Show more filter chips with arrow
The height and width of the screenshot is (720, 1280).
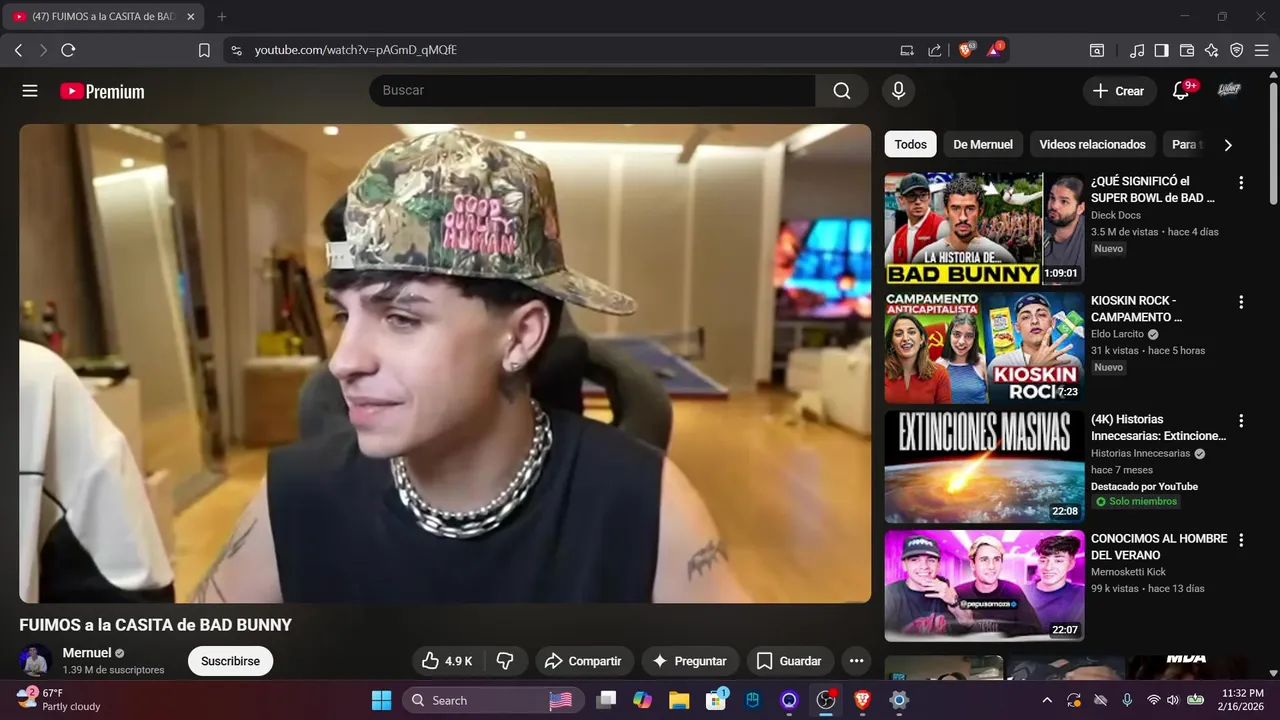coord(1228,145)
